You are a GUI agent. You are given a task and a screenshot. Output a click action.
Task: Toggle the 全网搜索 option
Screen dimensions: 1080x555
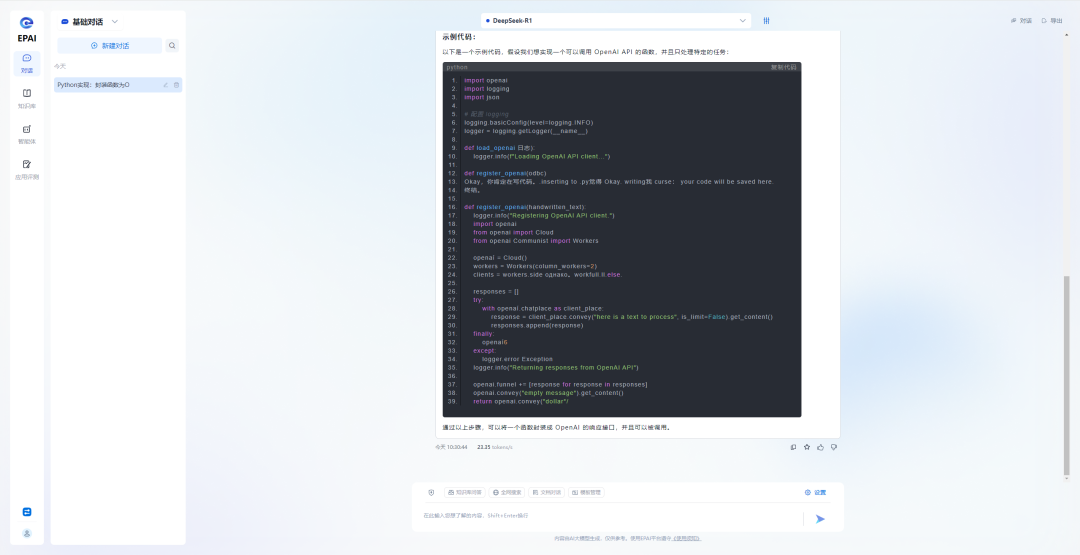509,492
